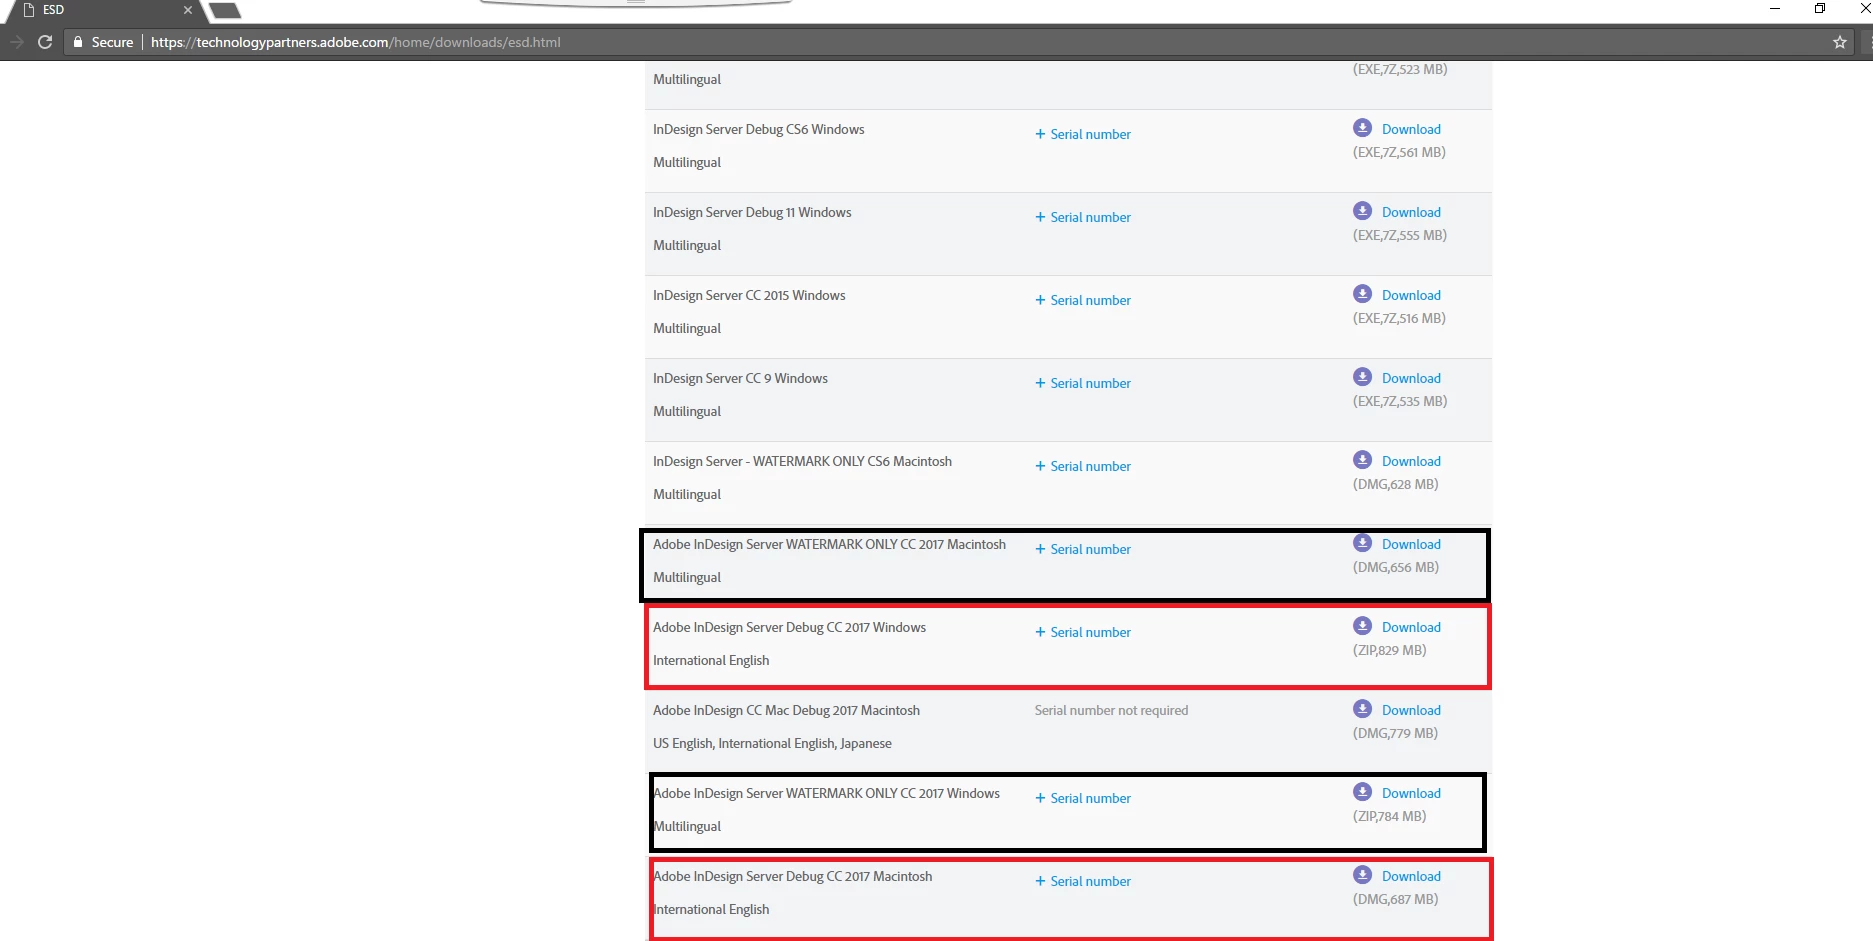The height and width of the screenshot is (941, 1873).
Task: Click download icon for WATERMARK ONLY CS6 Macintosh
Action: (x=1362, y=460)
